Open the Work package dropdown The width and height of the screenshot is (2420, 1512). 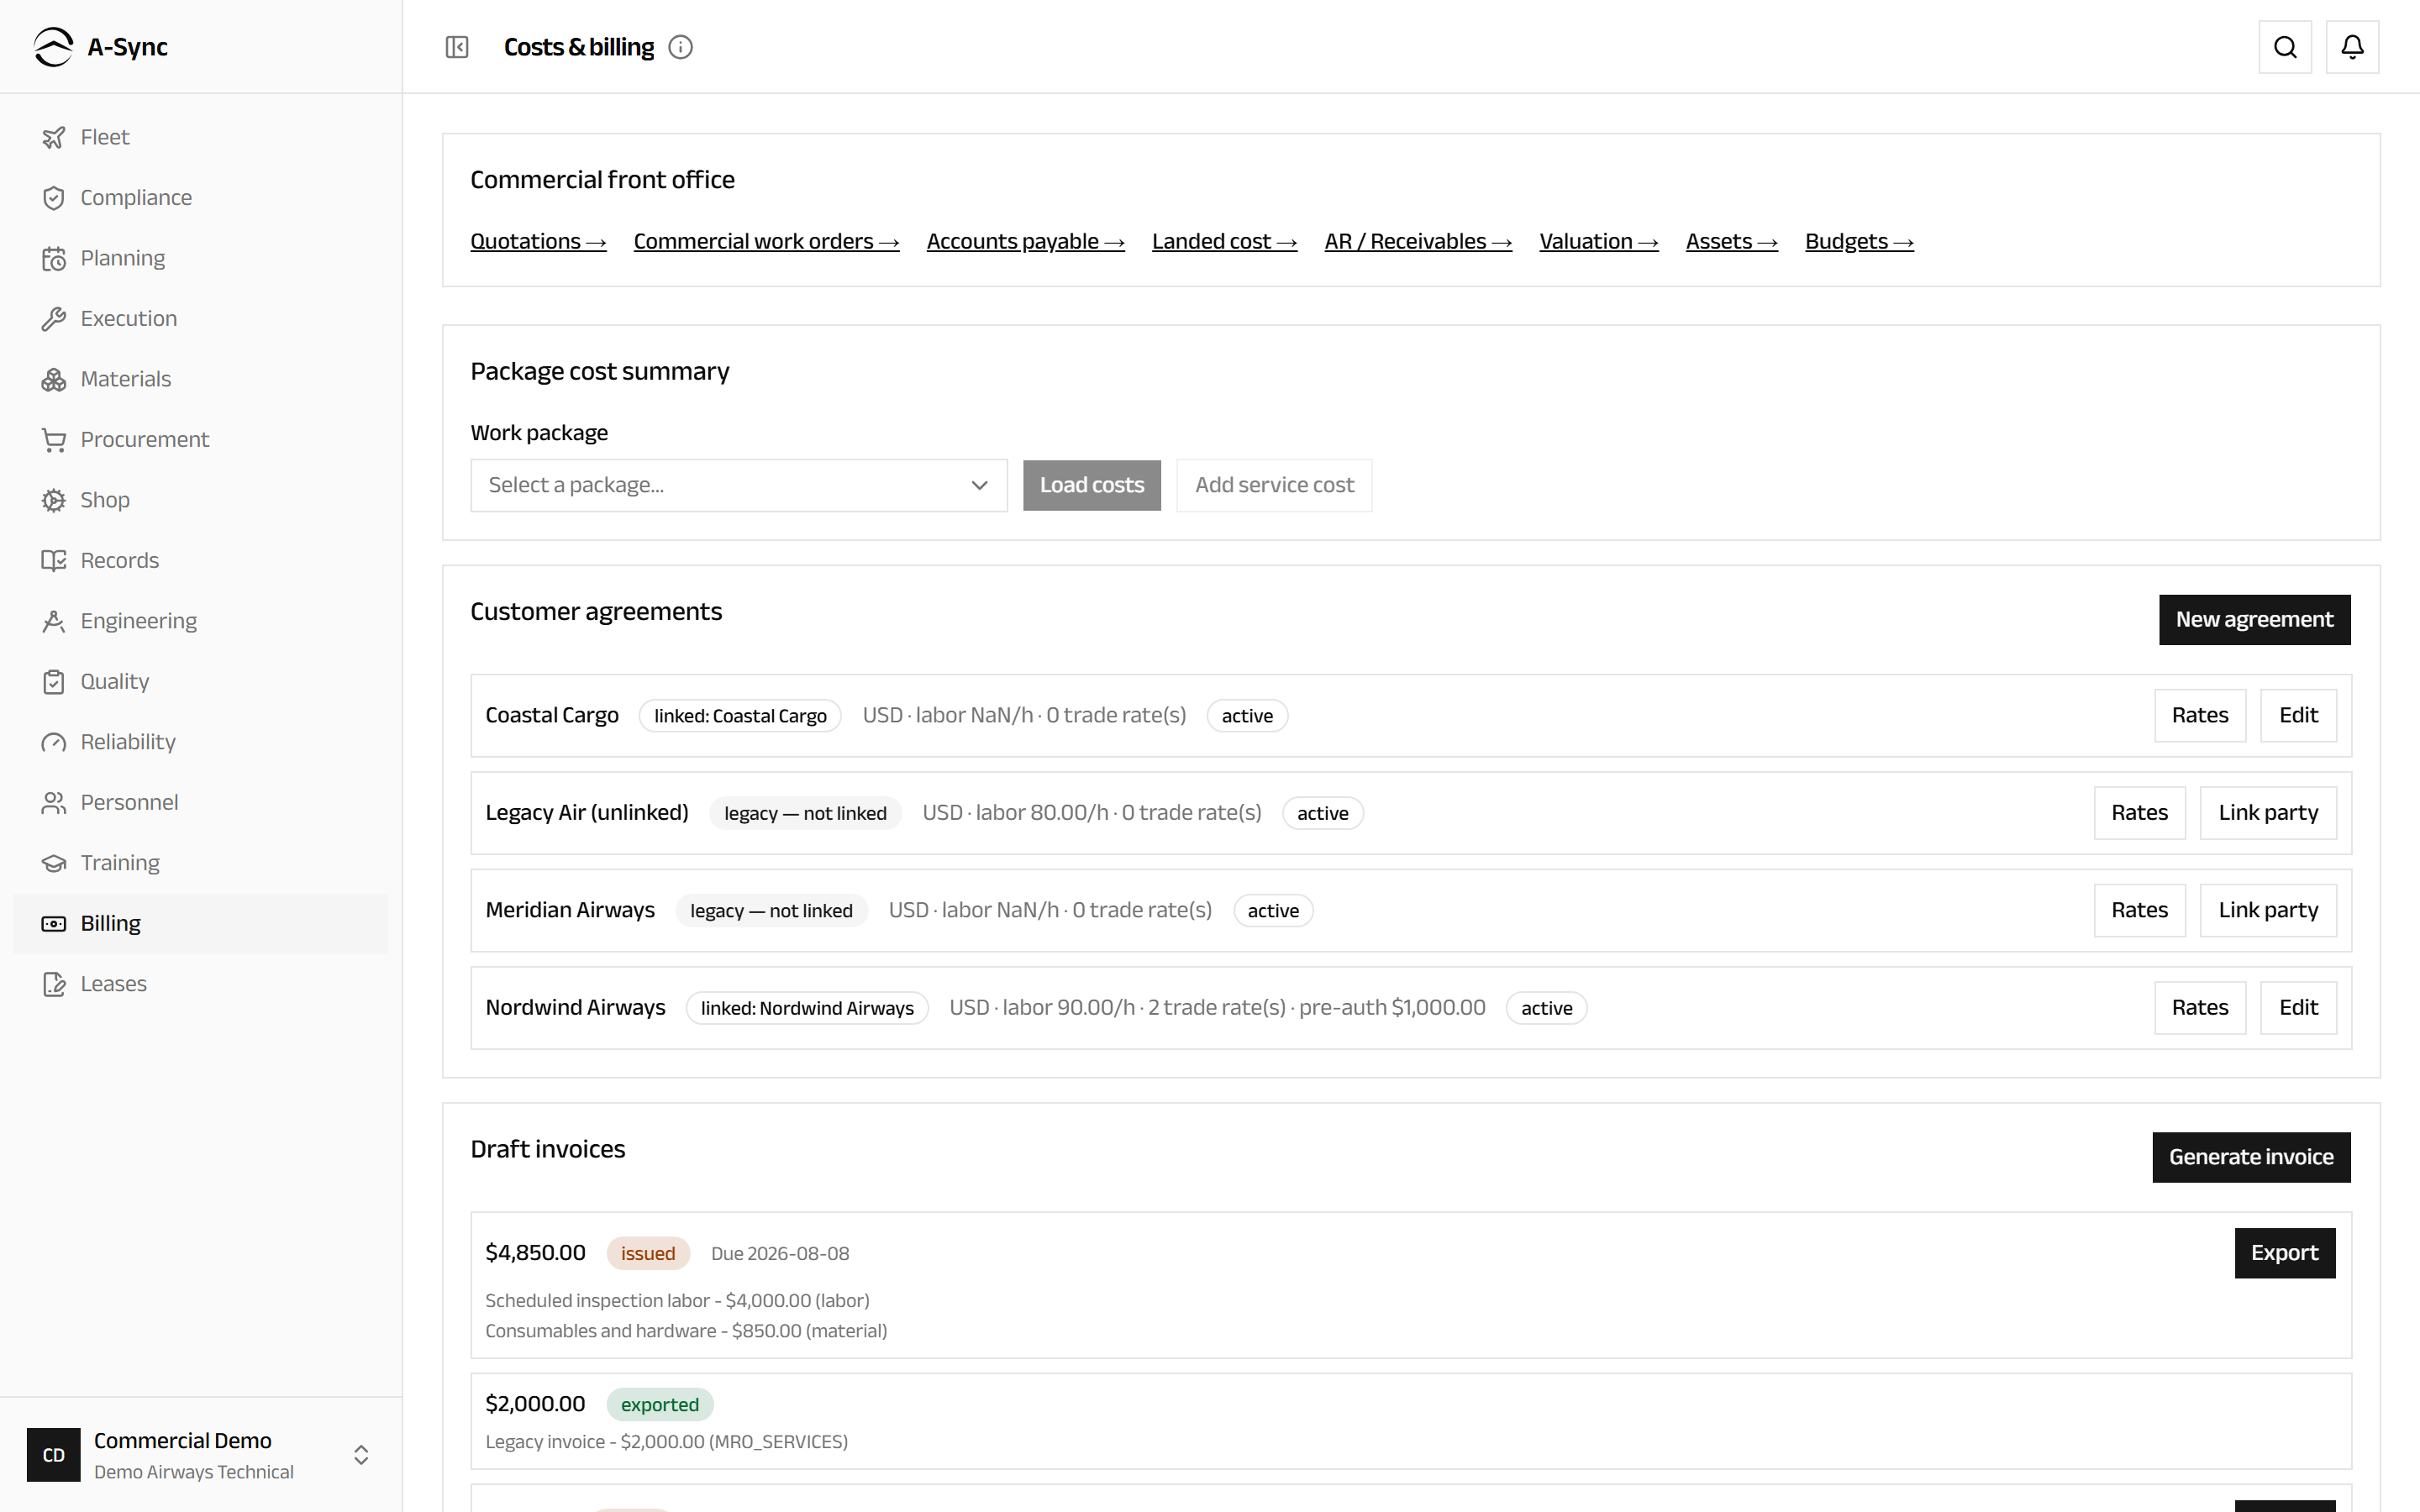click(x=739, y=485)
